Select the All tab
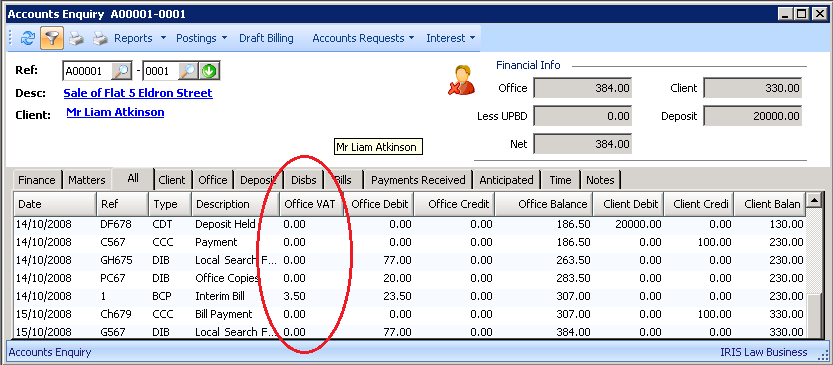833x365 pixels. [x=133, y=179]
